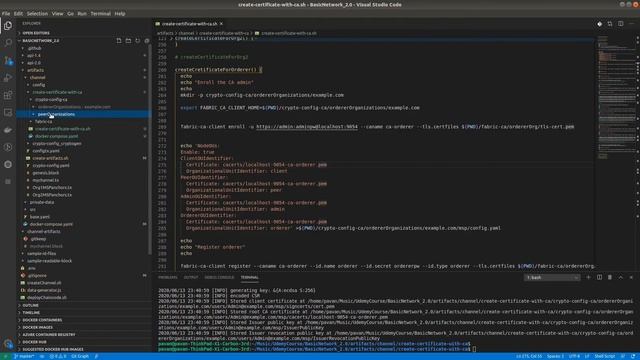
Task: Open the Extensions view
Action: click(8, 95)
